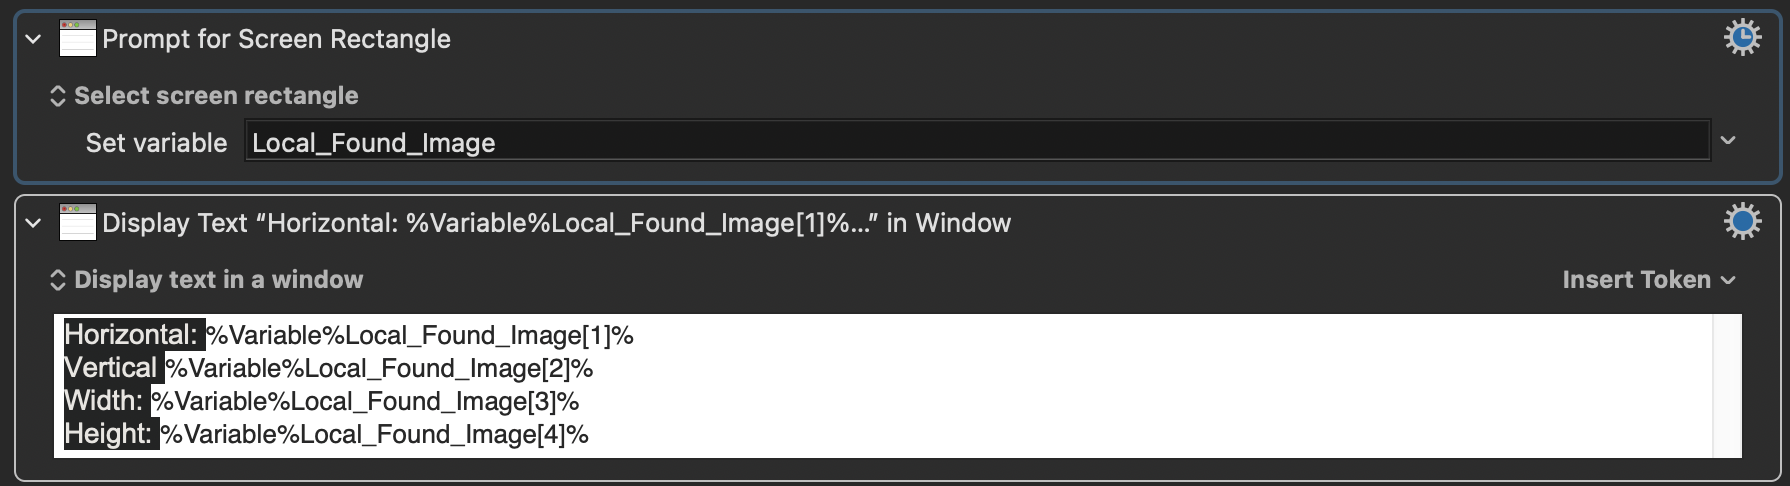This screenshot has height=486, width=1790.
Task: Click the highlighted "Vertical" label in text
Action: pos(111,368)
